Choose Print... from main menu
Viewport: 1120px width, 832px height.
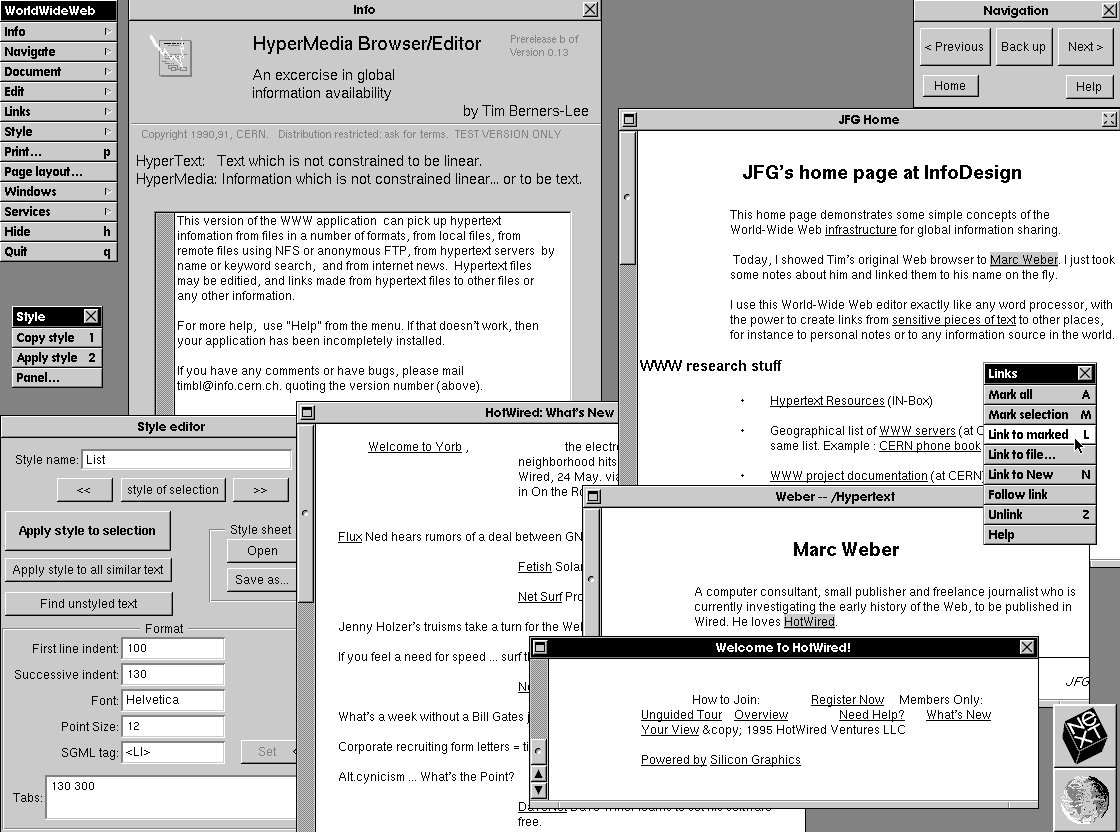click(58, 151)
